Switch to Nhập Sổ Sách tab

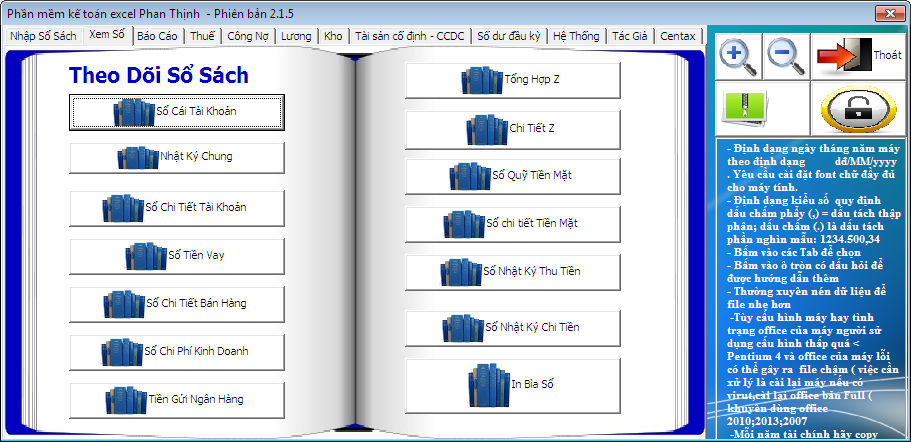coord(44,36)
